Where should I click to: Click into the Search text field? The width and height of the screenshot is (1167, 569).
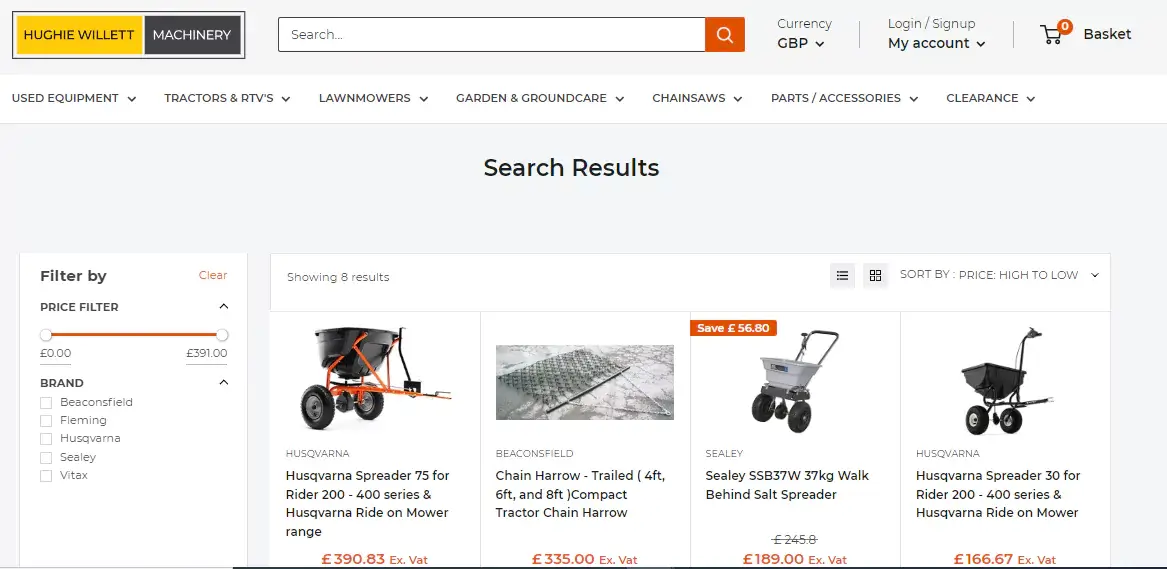click(491, 34)
